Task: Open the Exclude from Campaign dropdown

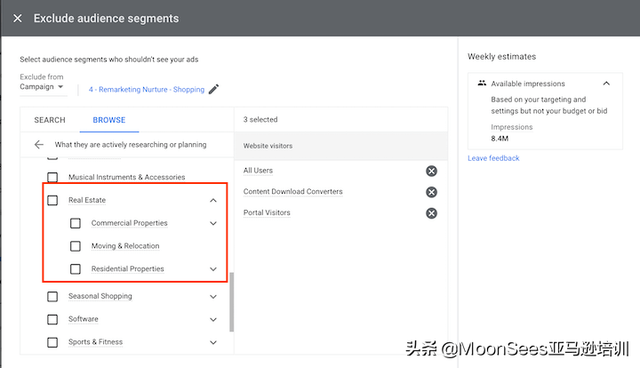Action: (42, 86)
